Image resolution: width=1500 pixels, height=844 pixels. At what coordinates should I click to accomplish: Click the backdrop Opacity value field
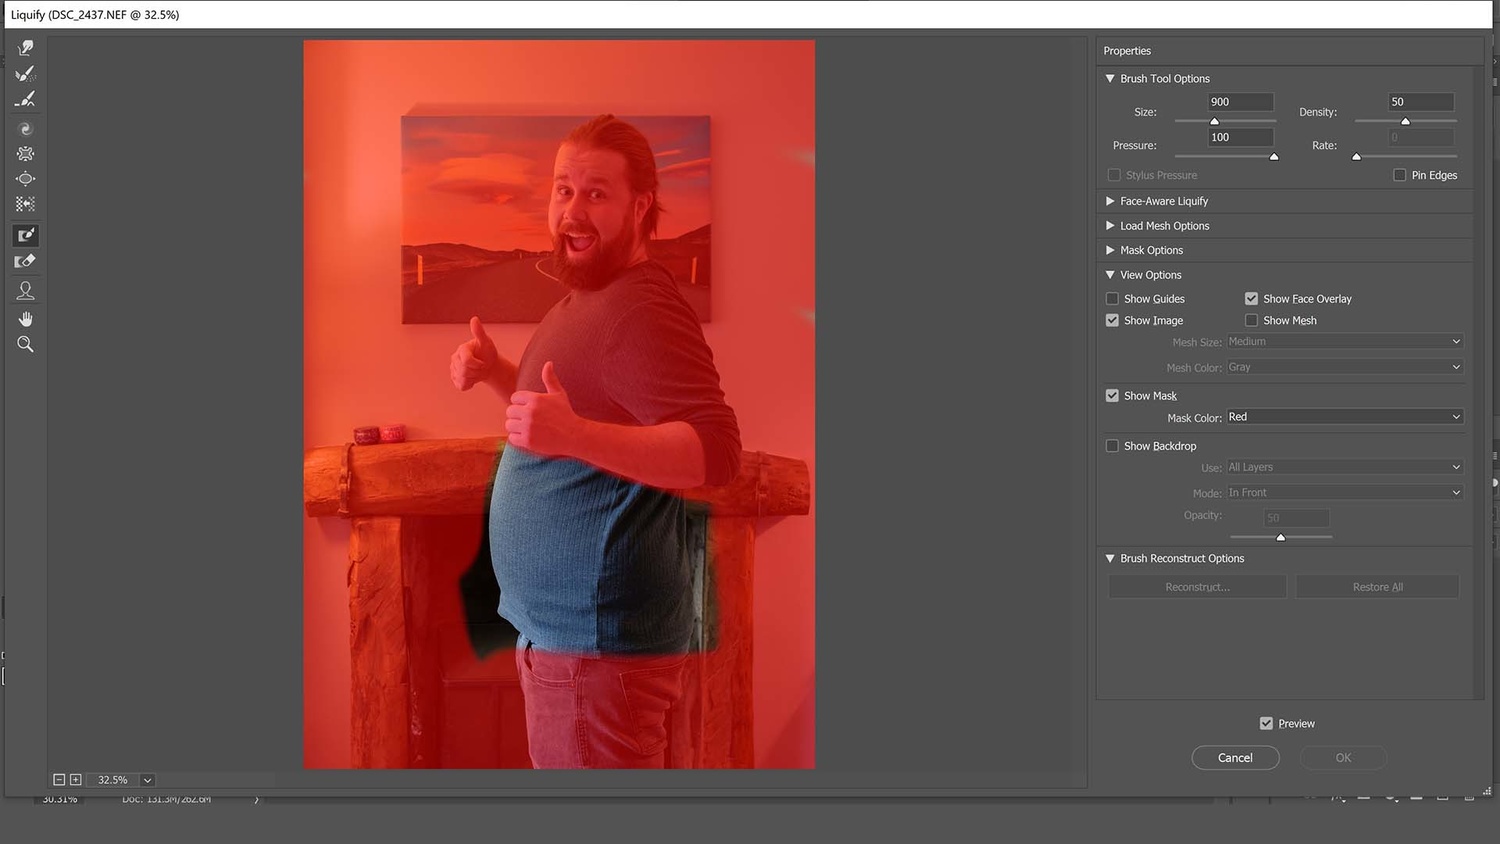pyautogui.click(x=1297, y=518)
